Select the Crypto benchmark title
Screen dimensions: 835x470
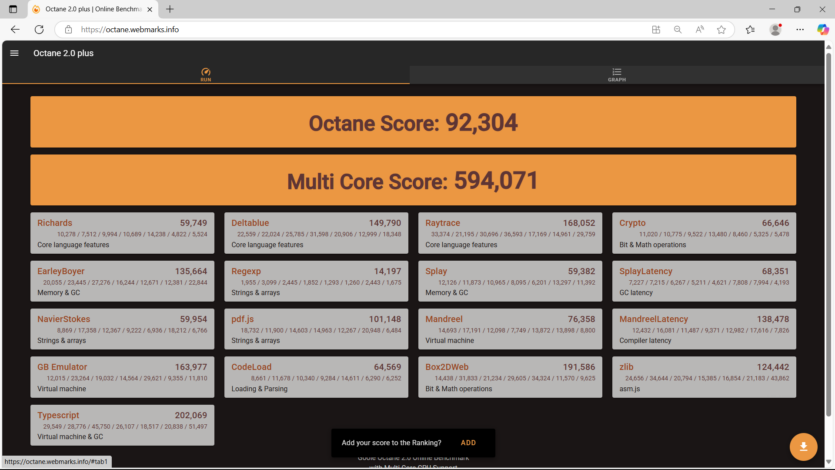point(632,223)
